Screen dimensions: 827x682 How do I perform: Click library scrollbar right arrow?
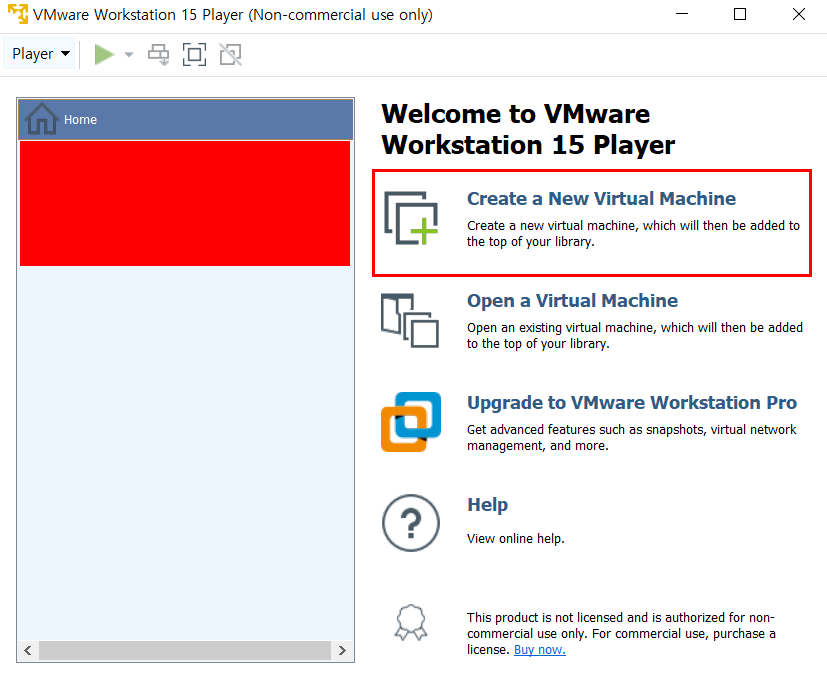click(342, 650)
